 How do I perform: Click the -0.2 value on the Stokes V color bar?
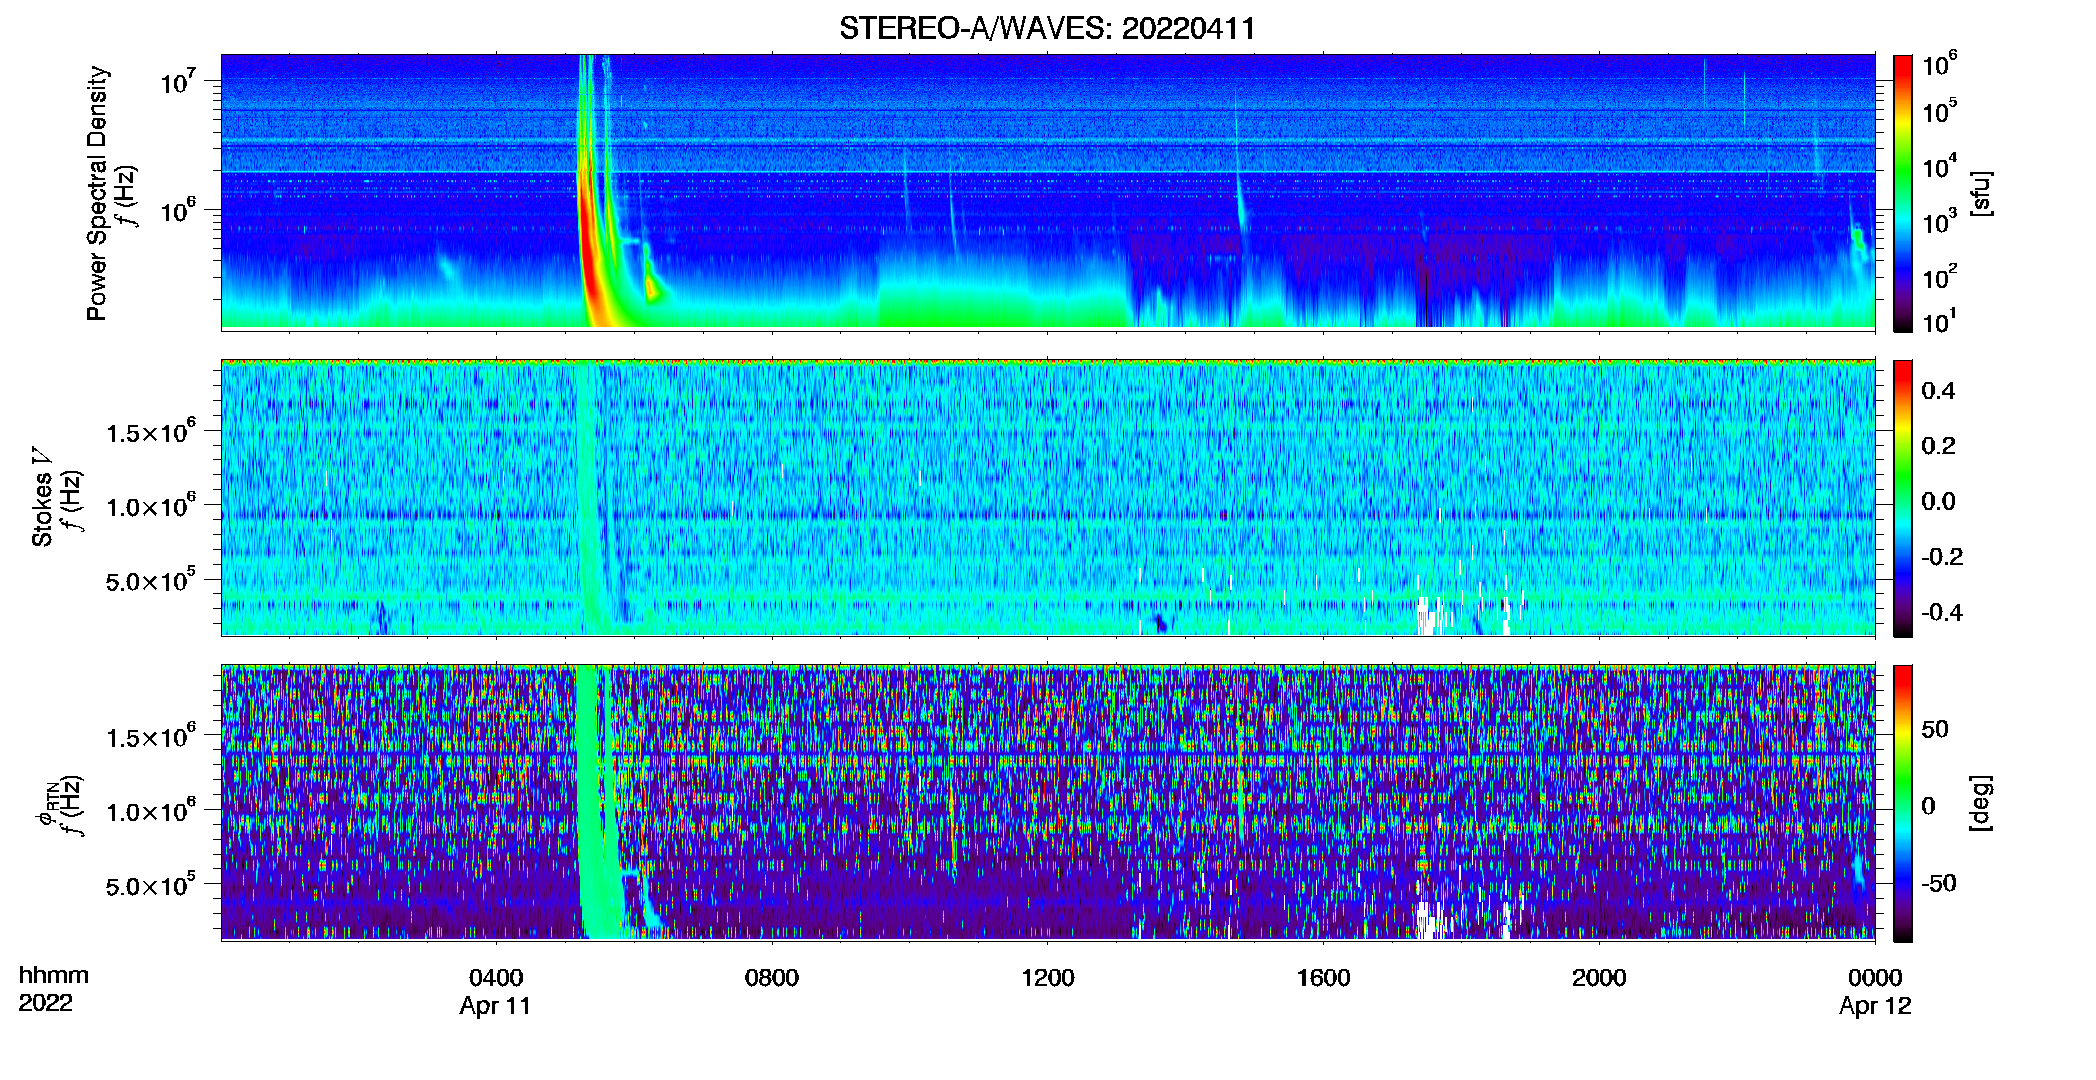click(x=1942, y=557)
